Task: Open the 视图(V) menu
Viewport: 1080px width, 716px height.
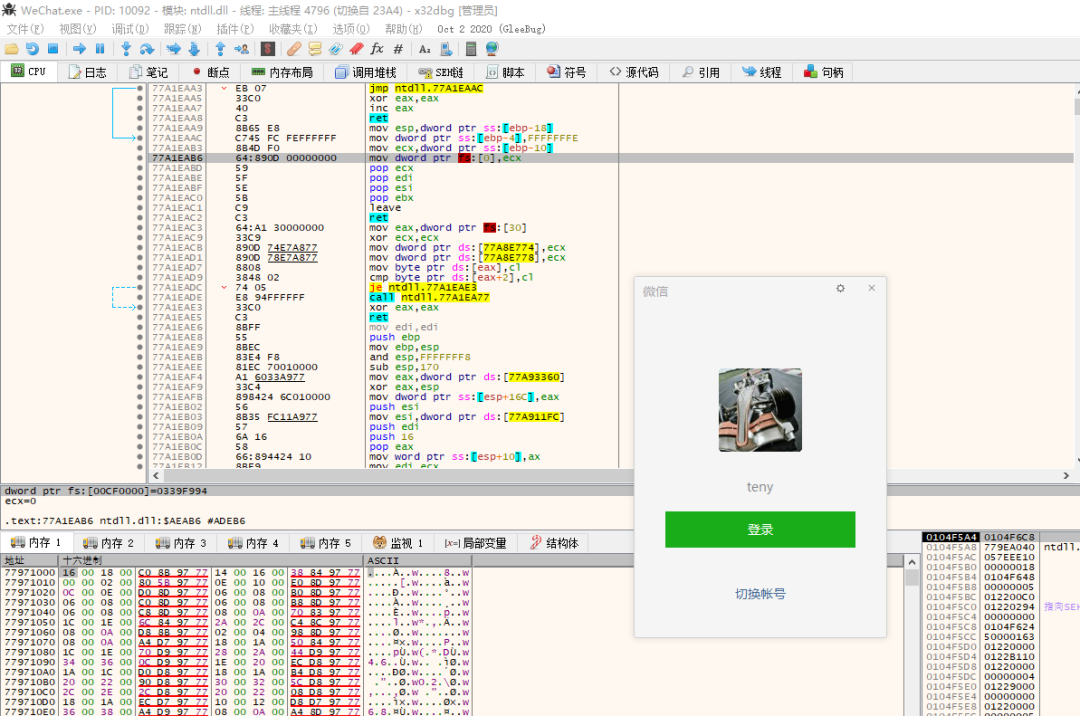Action: [78, 29]
